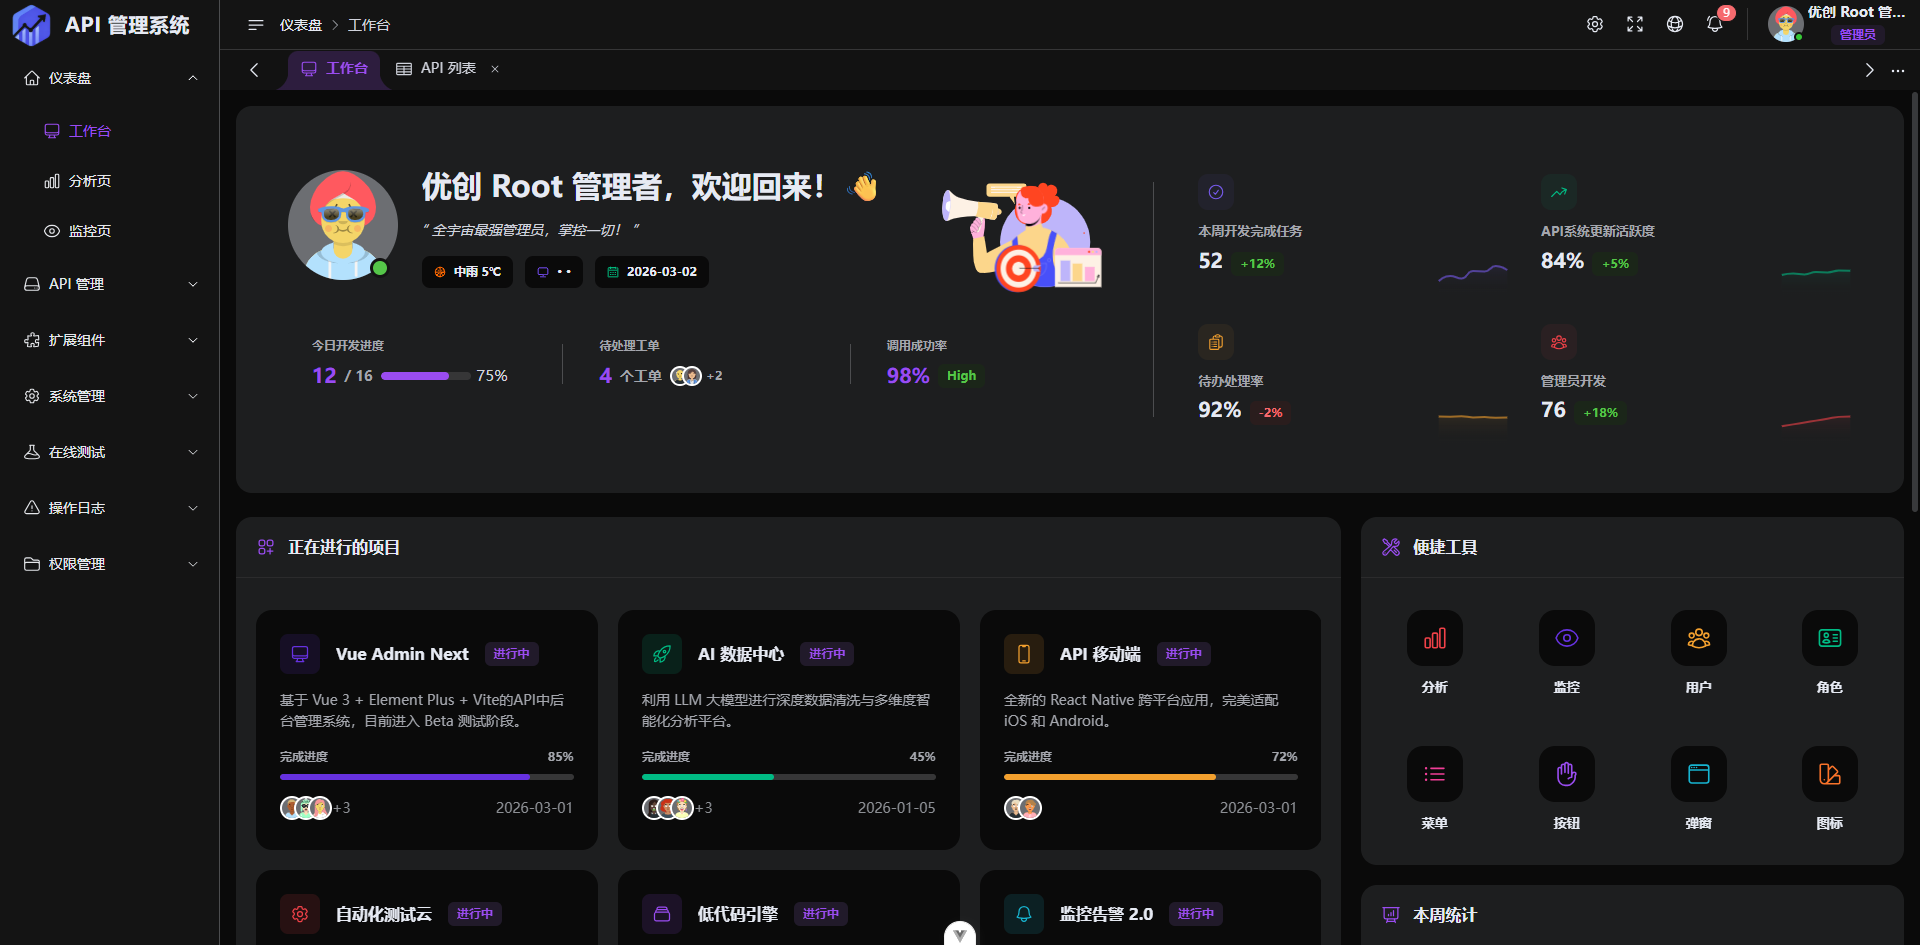Click the Vue Admin Next progress bar
The height and width of the screenshot is (945, 1920).
(426, 776)
